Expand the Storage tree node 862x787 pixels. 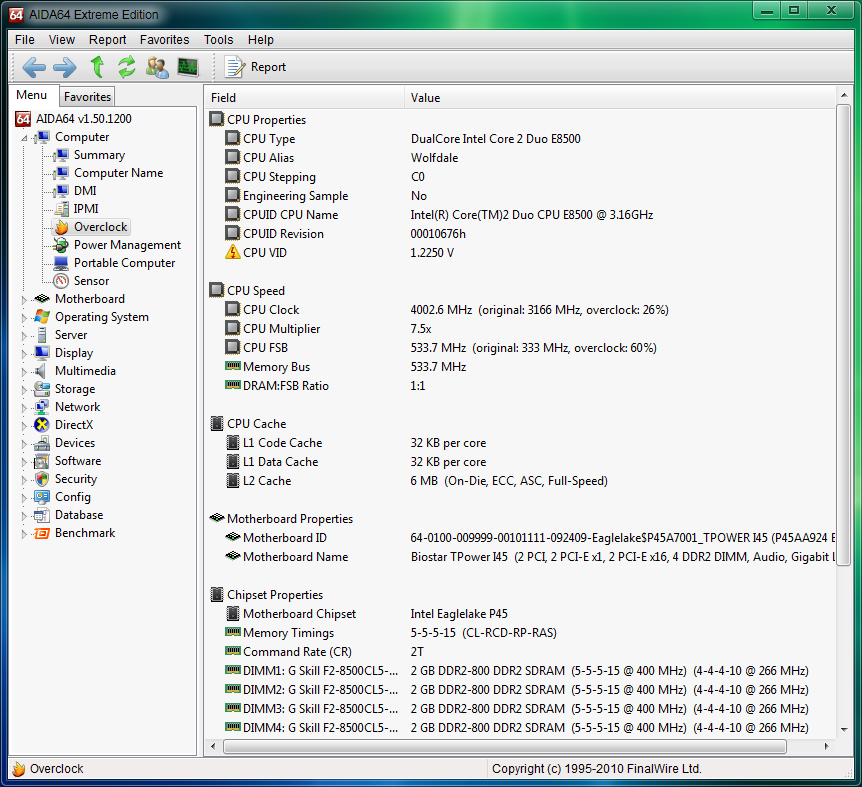tap(24, 390)
